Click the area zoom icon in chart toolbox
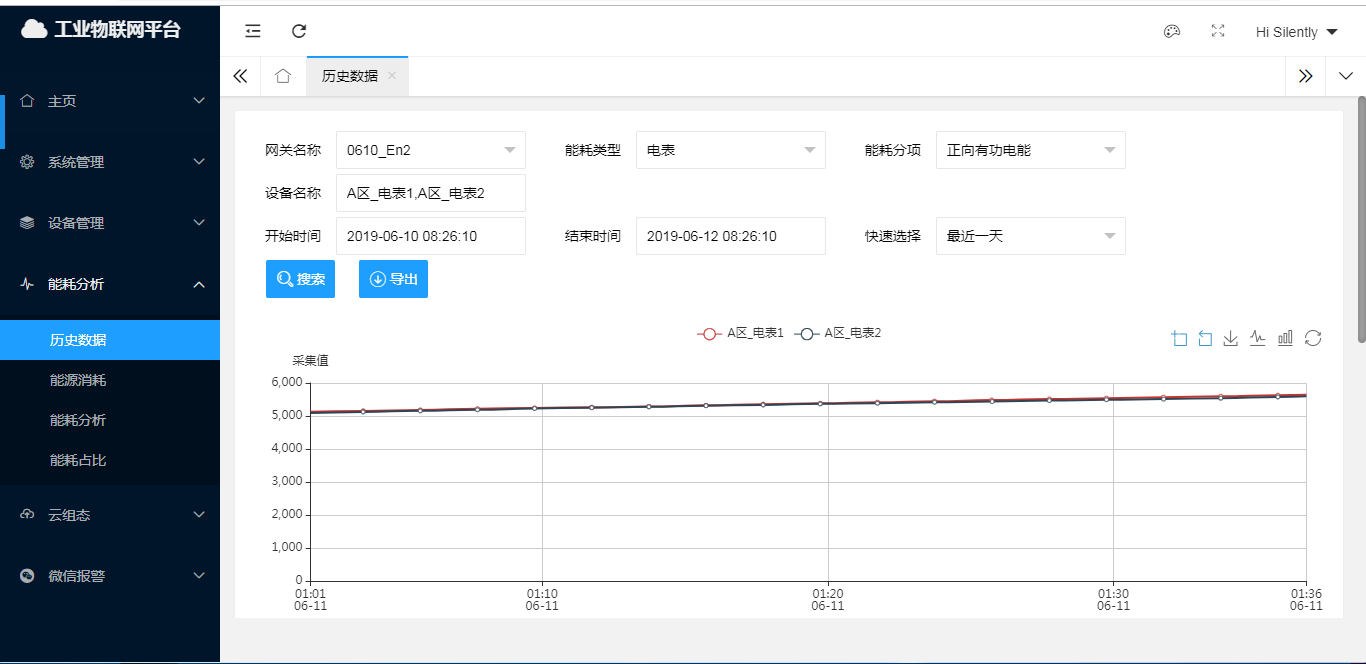Screen dimensions: 1366x664 1179,339
